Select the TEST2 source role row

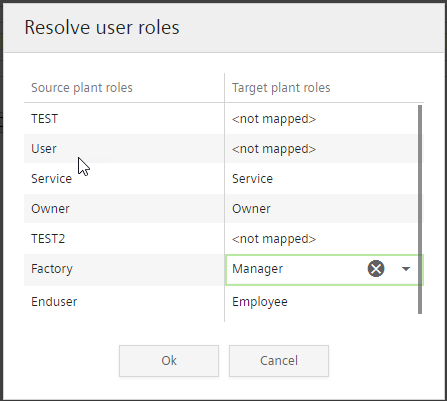(124, 239)
